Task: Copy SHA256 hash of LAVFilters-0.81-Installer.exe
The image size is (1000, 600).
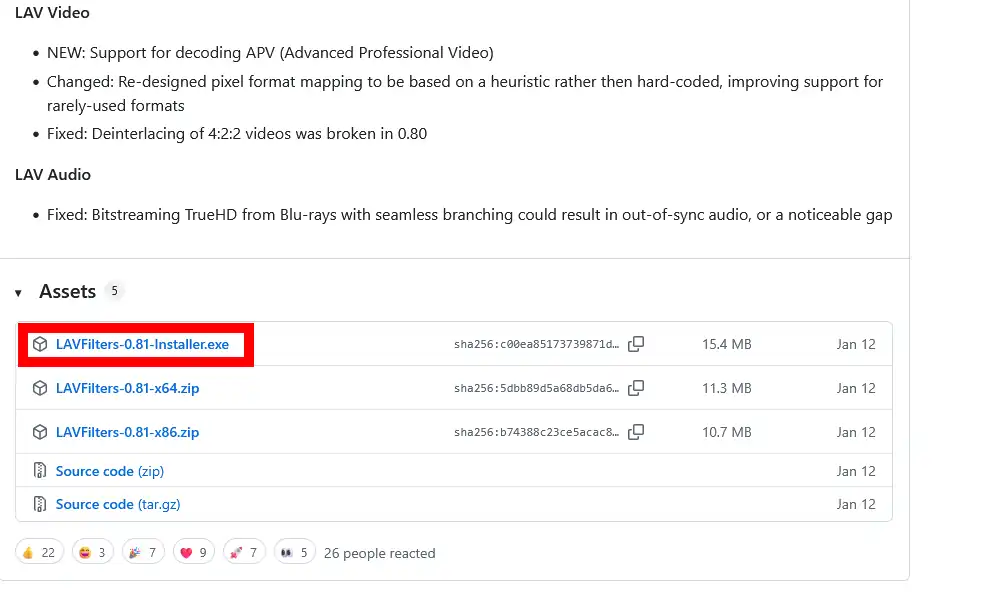Action: coord(636,344)
